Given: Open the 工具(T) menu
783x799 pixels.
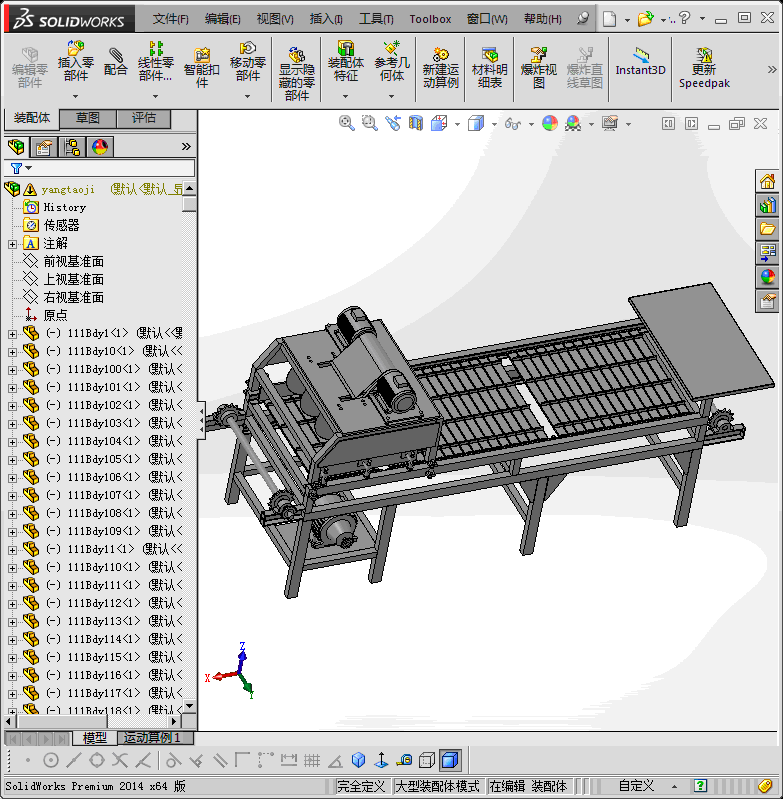Looking at the screenshot, I should coord(376,19).
